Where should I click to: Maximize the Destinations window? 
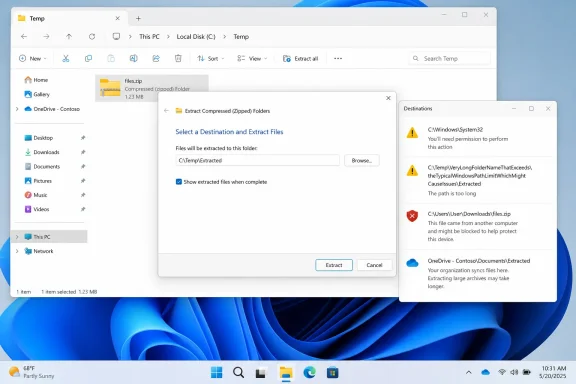(531, 108)
